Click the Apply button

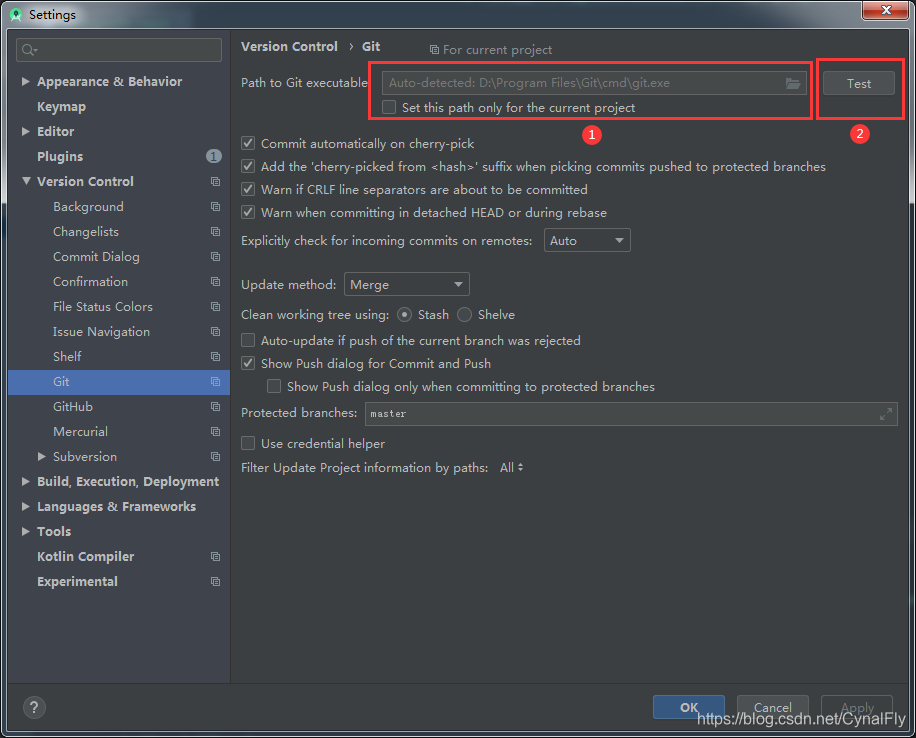coord(857,708)
